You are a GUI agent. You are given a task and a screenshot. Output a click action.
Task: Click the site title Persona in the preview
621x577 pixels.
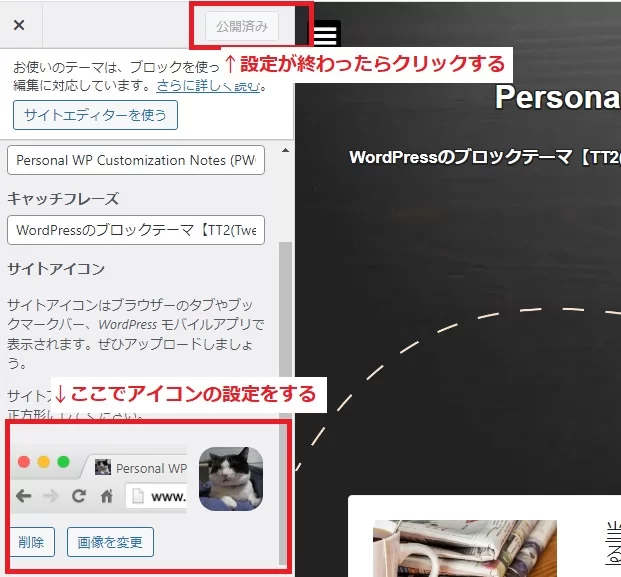pos(558,97)
